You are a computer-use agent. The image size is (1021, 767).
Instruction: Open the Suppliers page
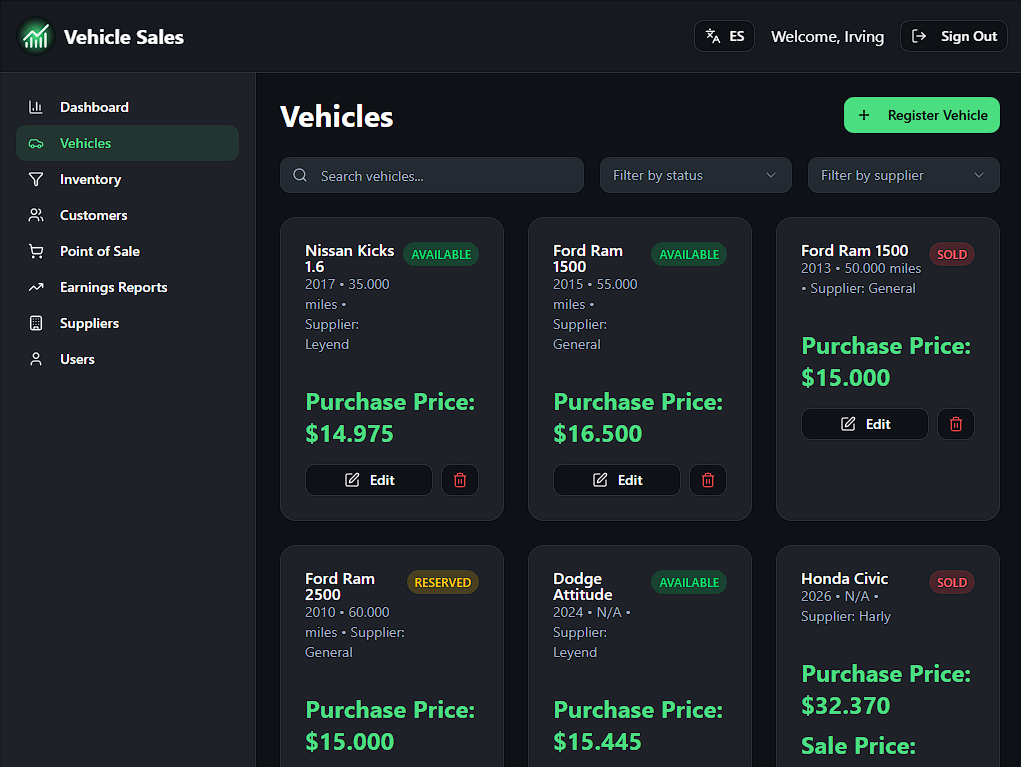coord(127,323)
